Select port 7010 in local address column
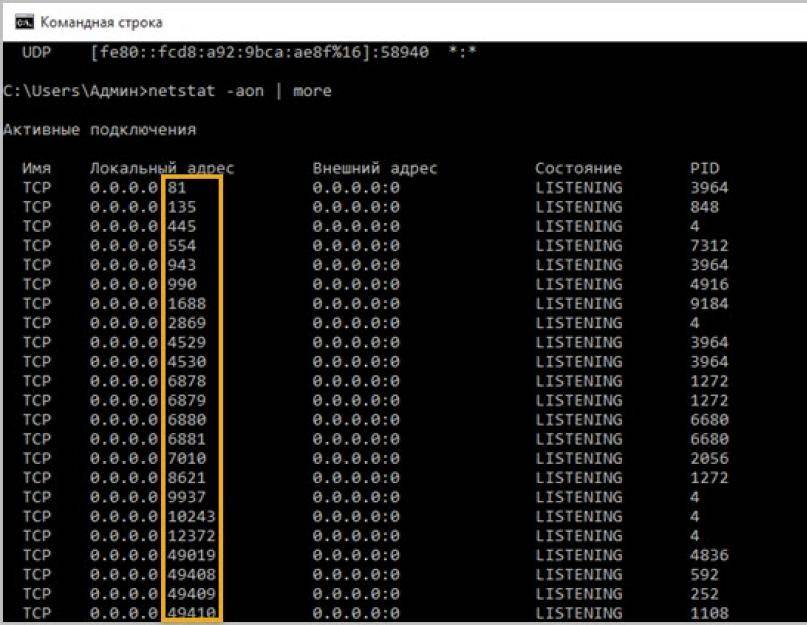Screen dimensions: 807x625 click(x=186, y=458)
